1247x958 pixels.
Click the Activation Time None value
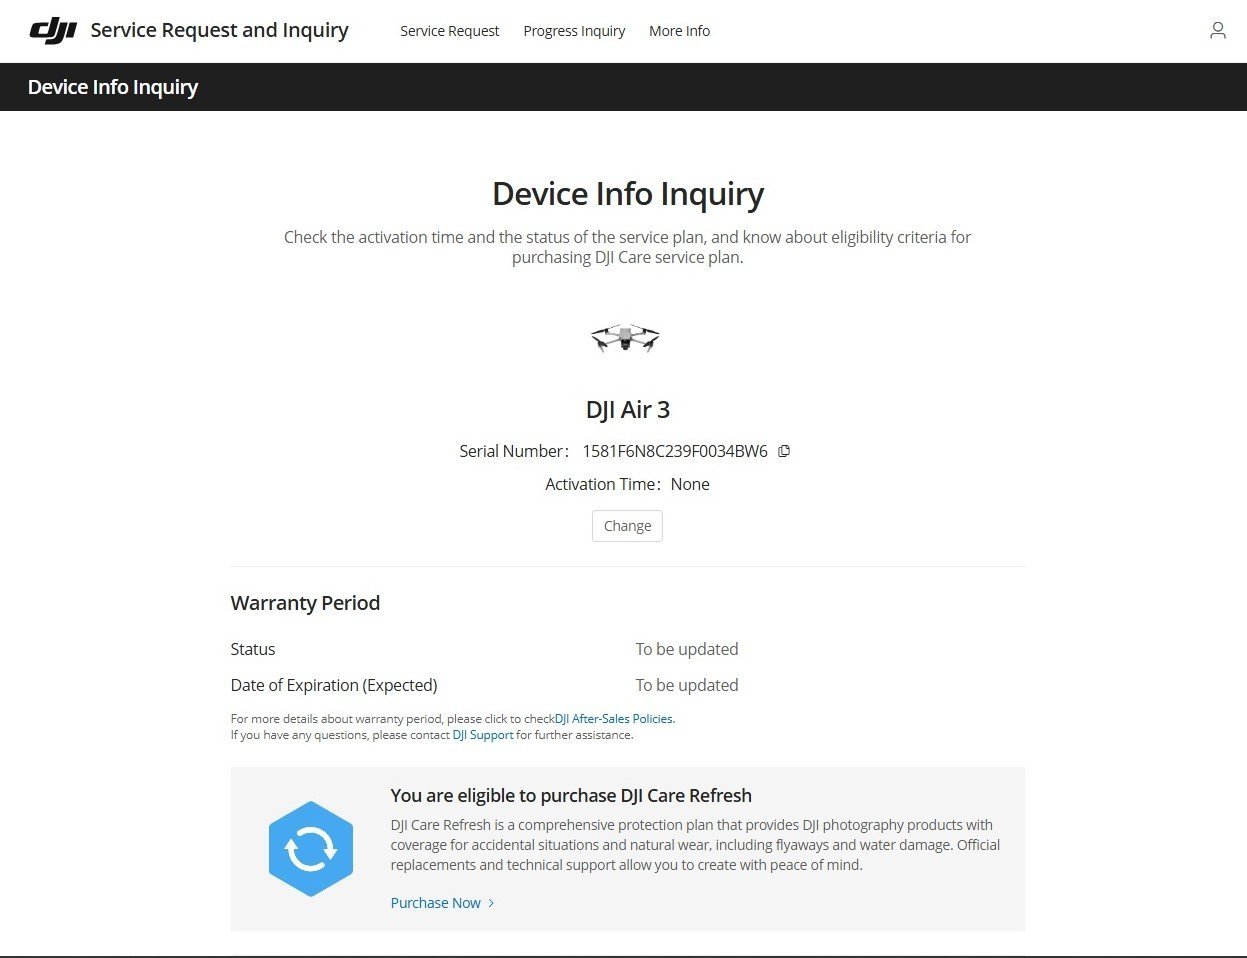[x=690, y=484]
